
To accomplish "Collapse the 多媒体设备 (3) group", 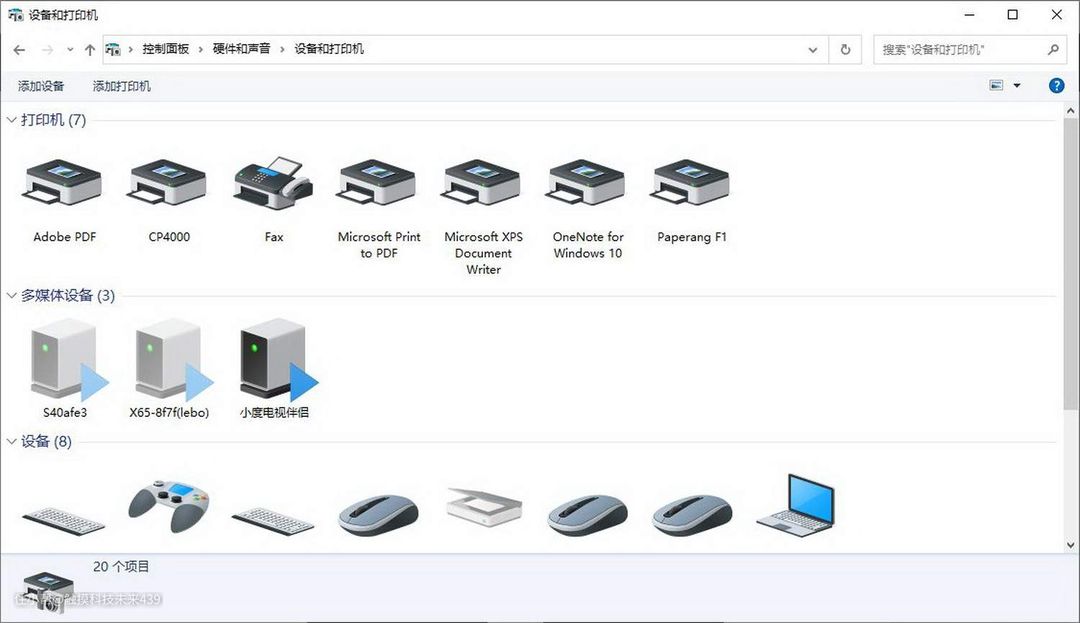I will pos(12,296).
